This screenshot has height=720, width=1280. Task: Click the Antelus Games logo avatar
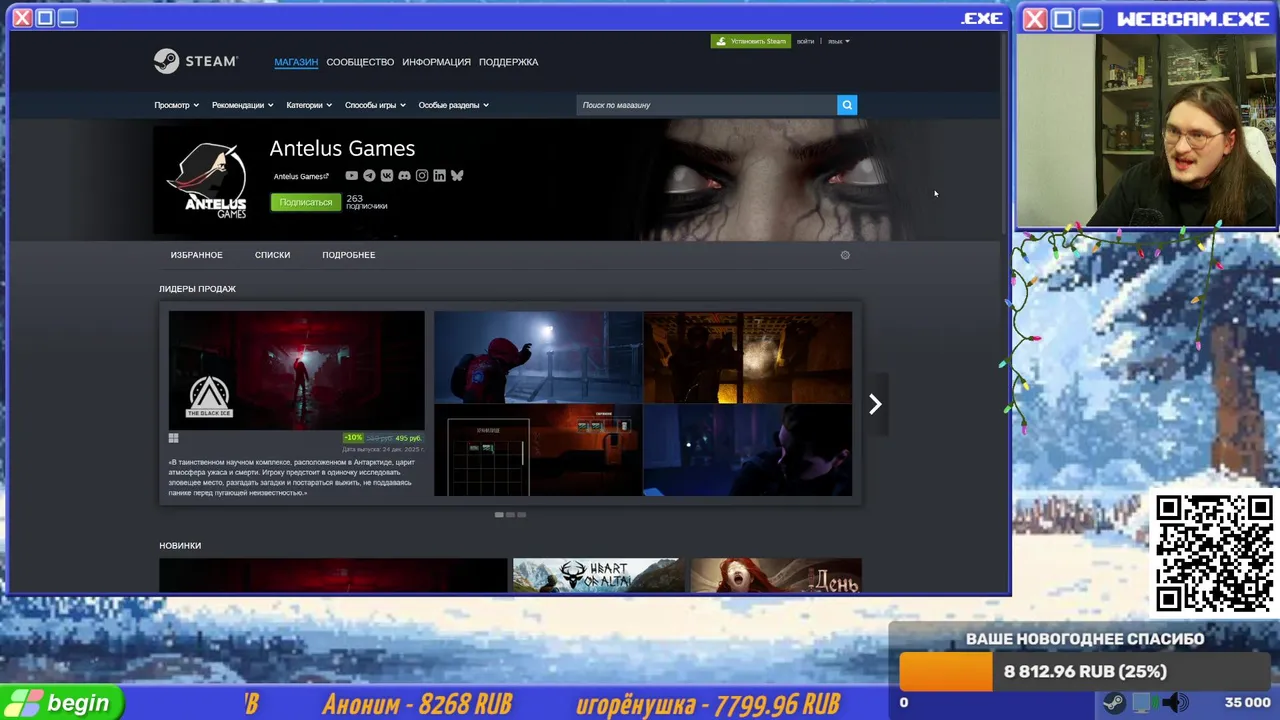coord(208,180)
